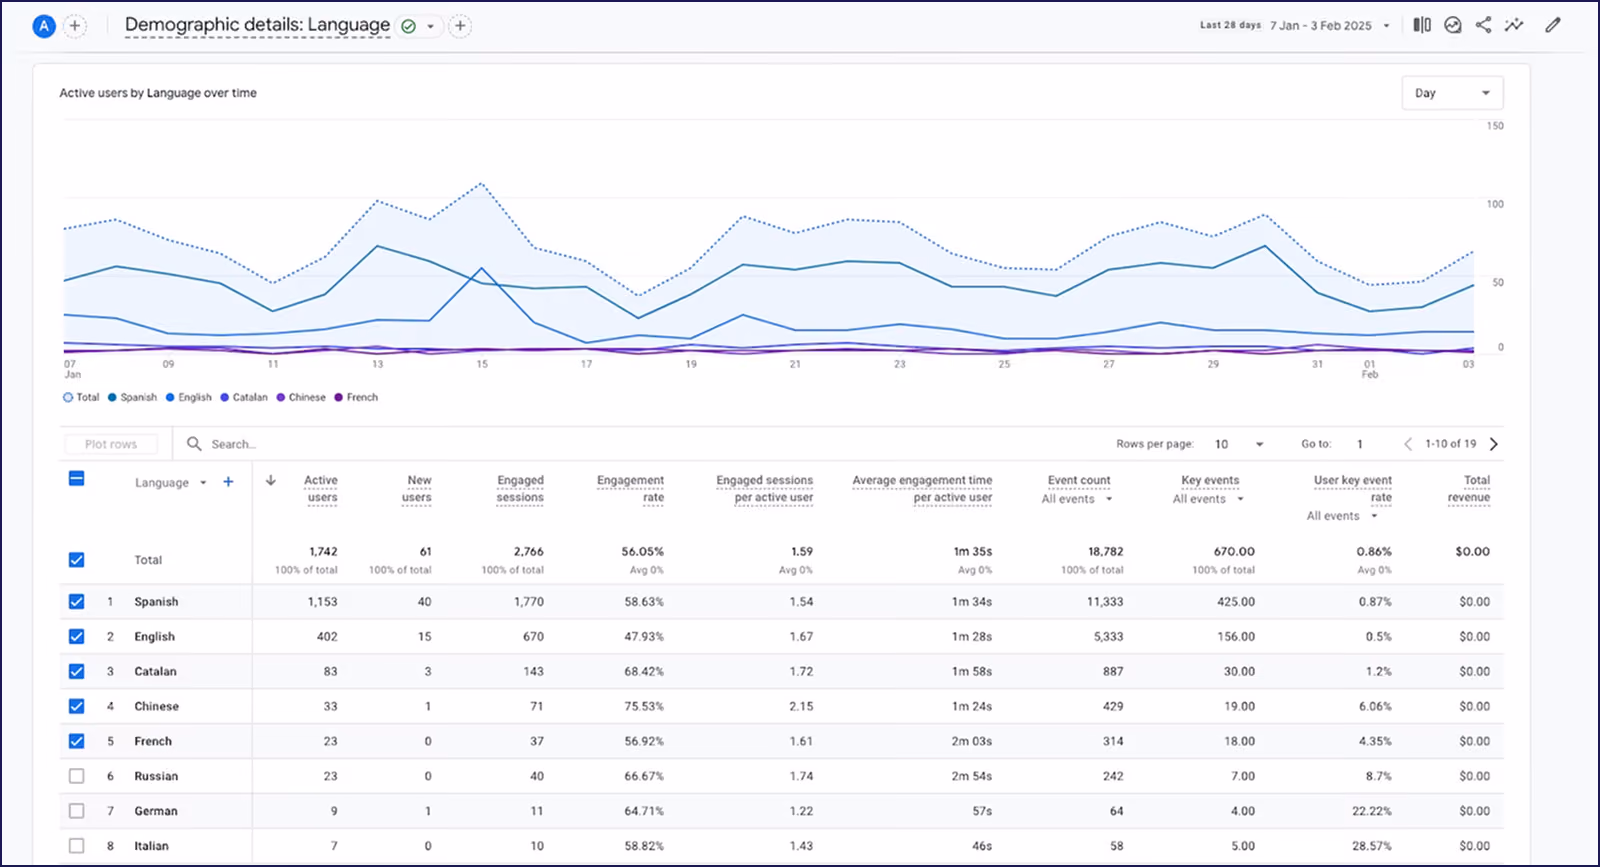Click the edit comparisons columns icon
The width and height of the screenshot is (1600, 867).
point(1422,25)
